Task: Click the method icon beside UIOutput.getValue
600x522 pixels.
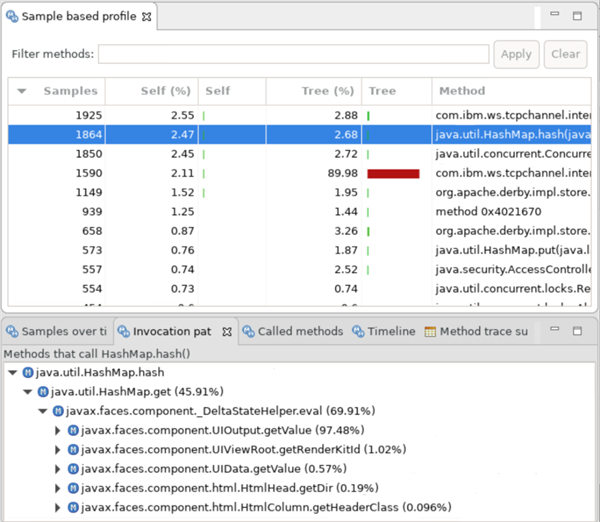Action: coord(73,431)
